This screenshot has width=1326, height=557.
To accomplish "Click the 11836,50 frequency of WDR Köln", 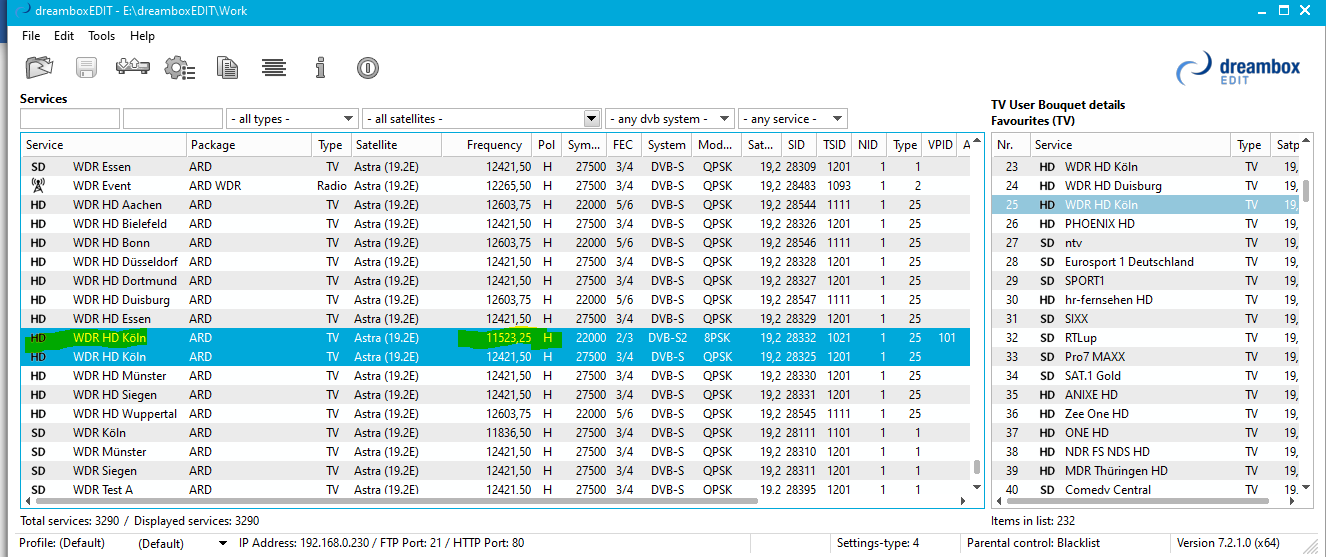I will pyautogui.click(x=508, y=433).
